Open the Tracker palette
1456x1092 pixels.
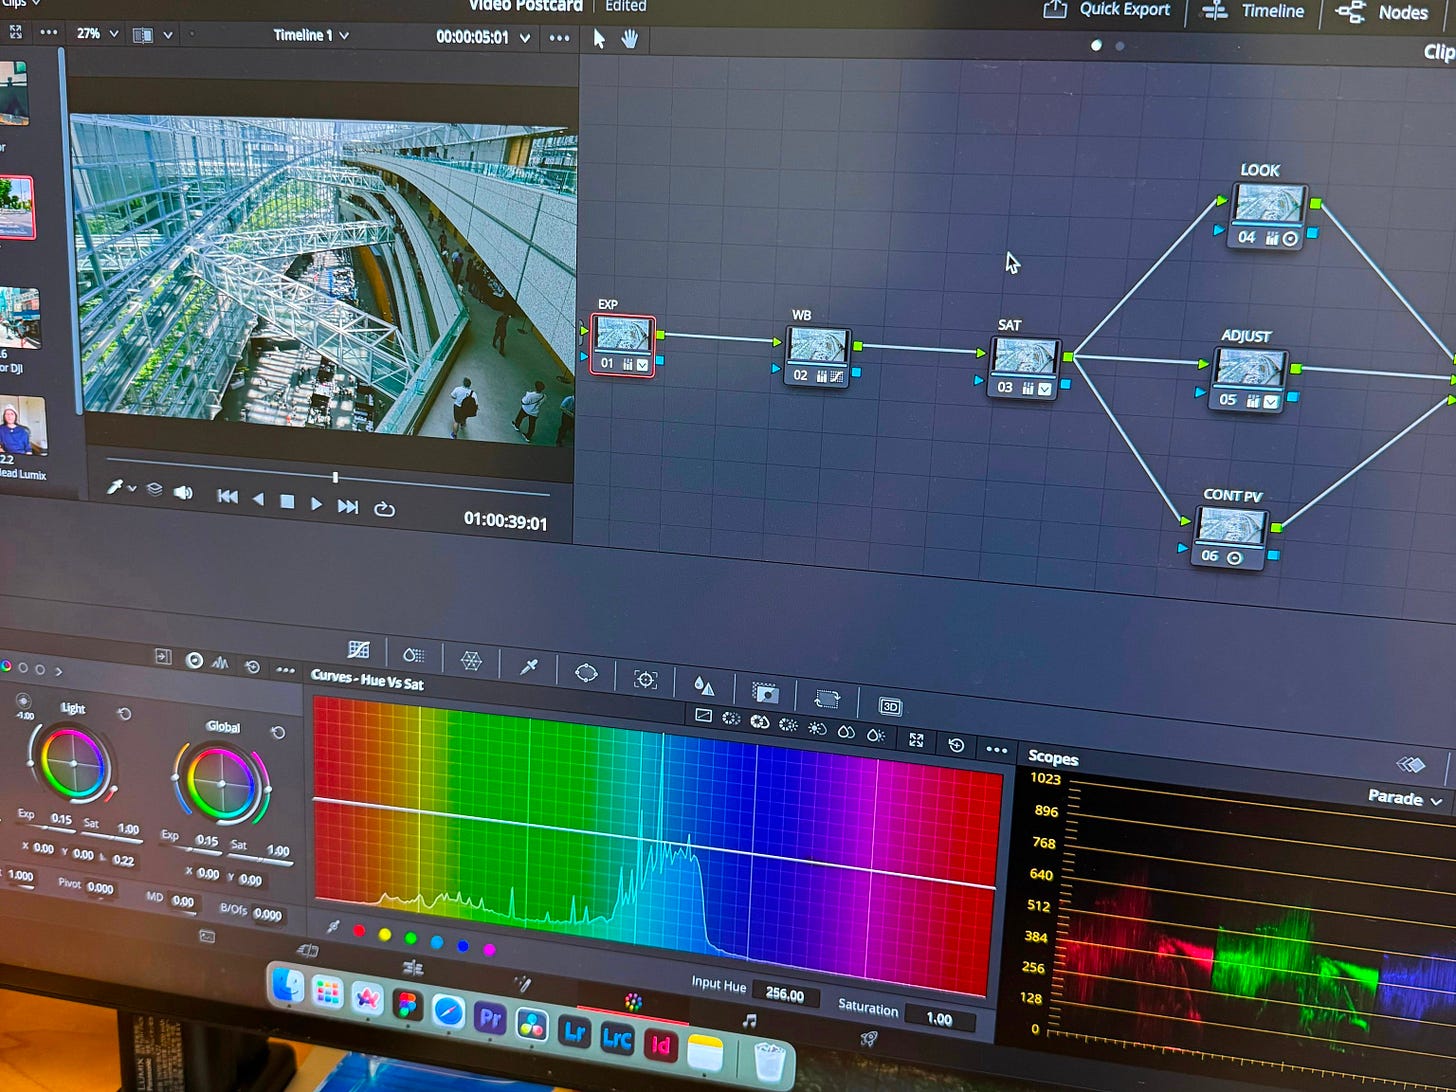coord(646,679)
